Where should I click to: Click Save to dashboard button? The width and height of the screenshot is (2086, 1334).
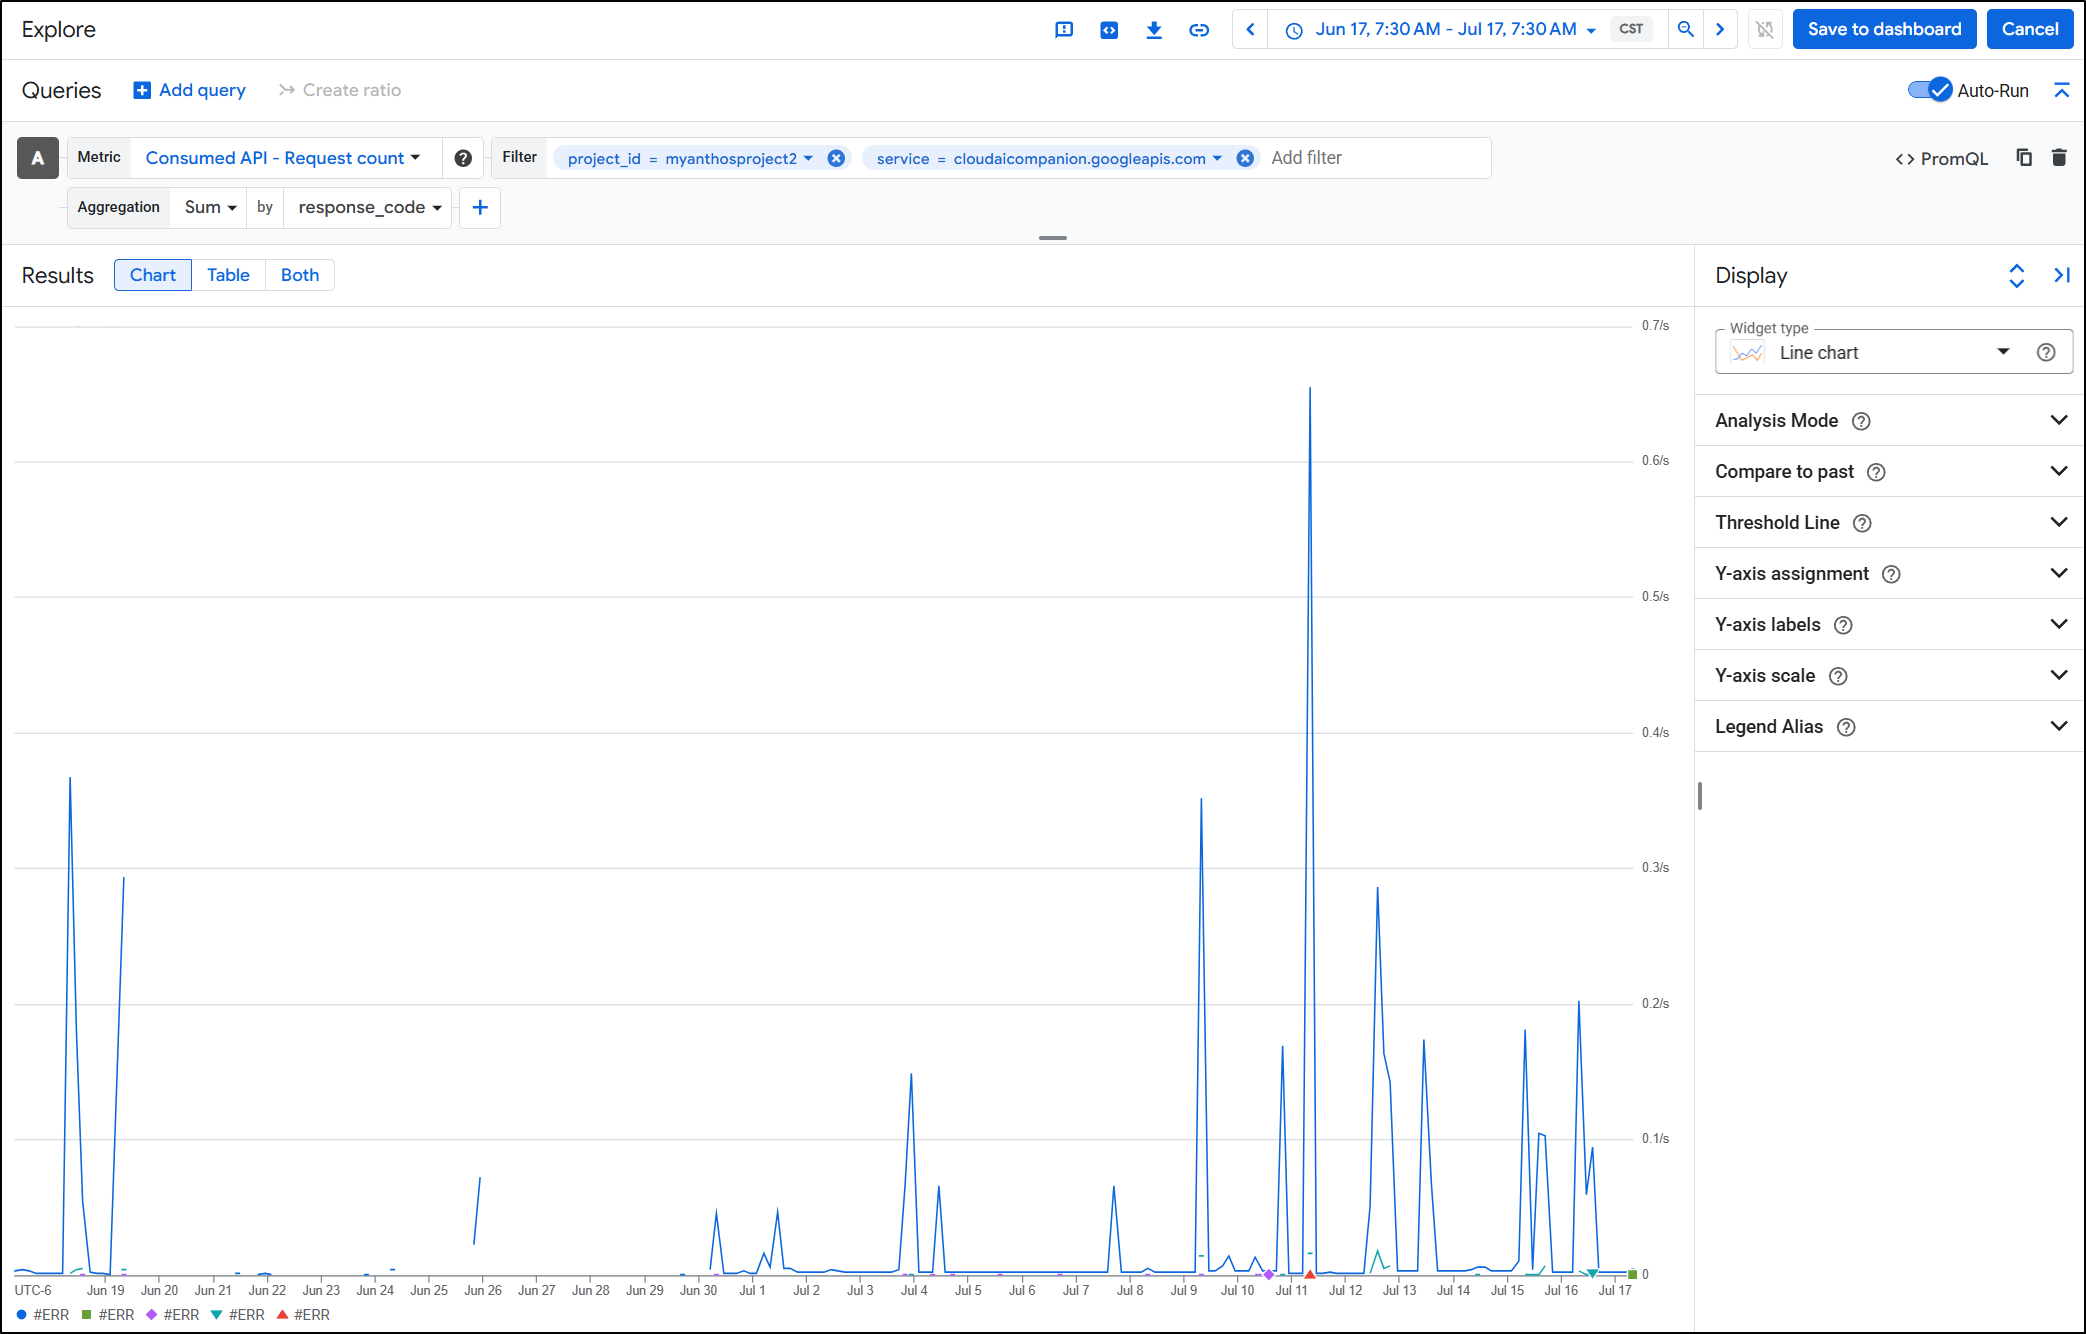click(1884, 29)
